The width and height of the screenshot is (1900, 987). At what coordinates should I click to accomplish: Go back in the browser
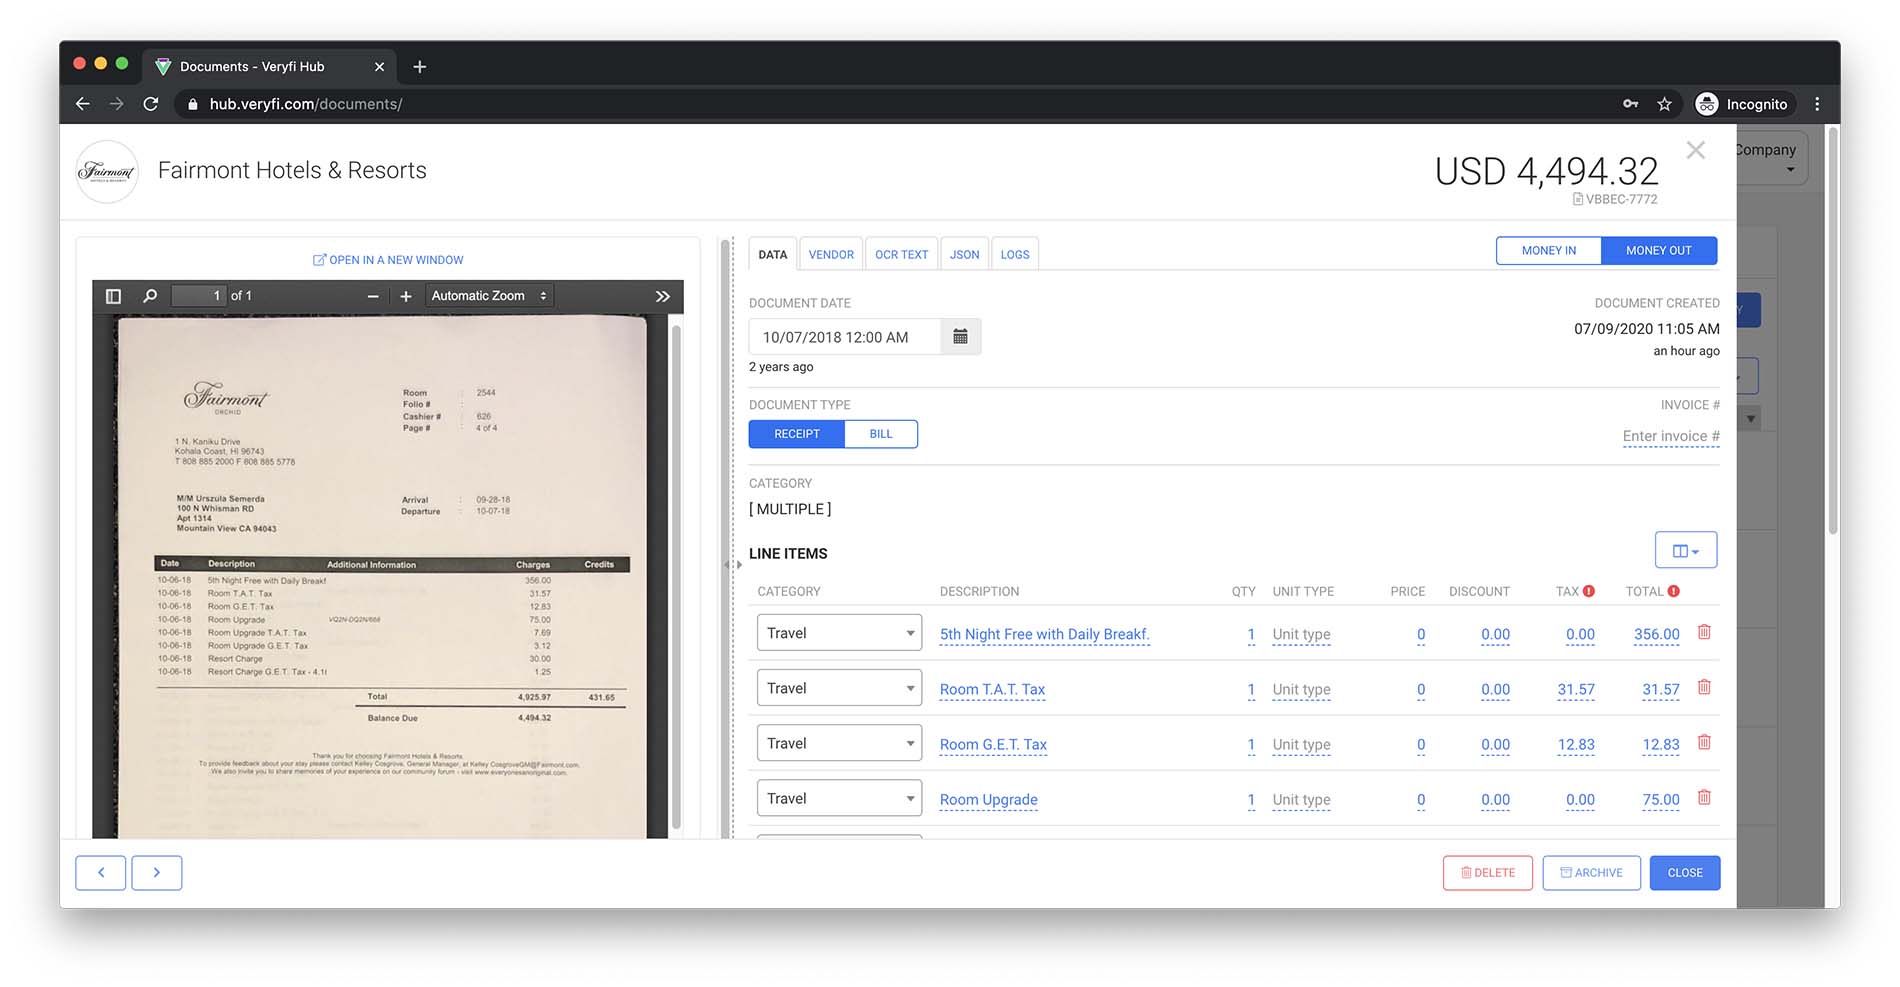click(x=83, y=104)
